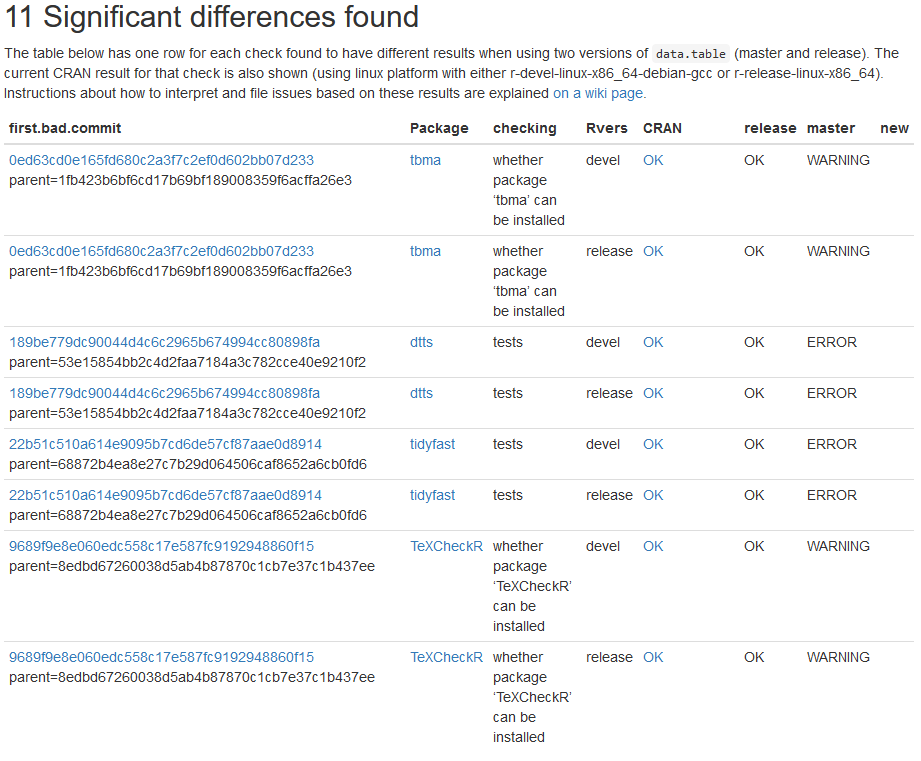Screen dimensions: 921x761
Task: Click dtts package link in devel row
Action: pos(421,342)
